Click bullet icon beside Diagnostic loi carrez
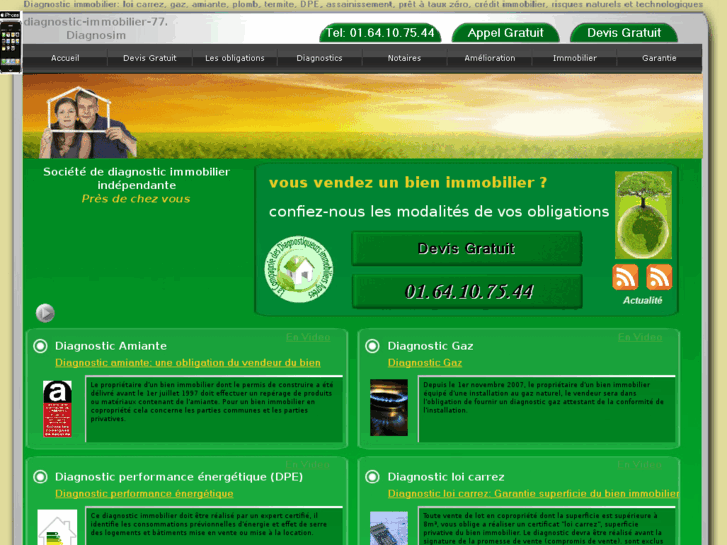727x545 pixels. (372, 477)
